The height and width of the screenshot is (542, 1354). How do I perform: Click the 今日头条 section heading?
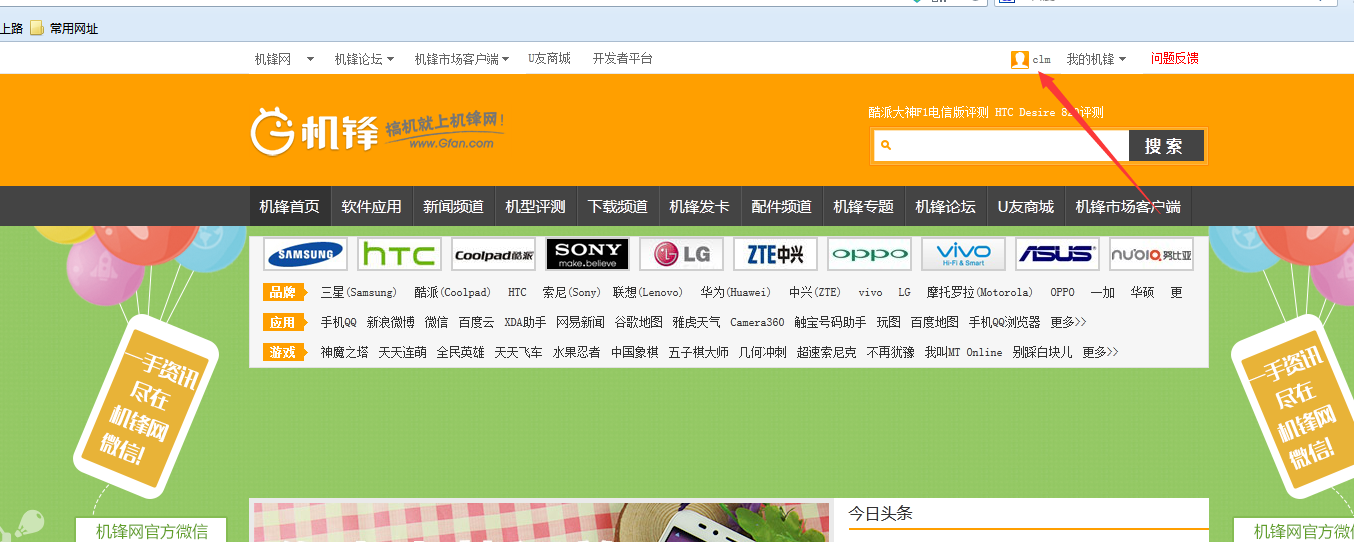point(881,513)
